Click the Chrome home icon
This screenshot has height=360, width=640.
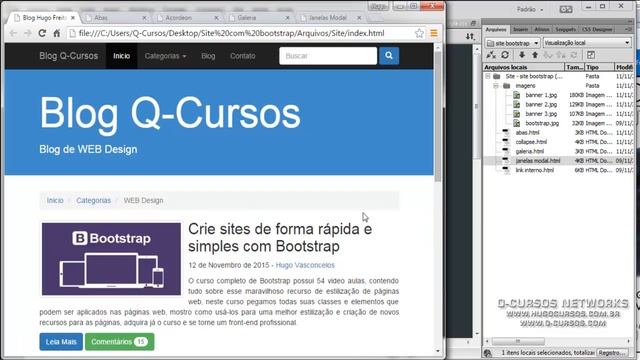tap(57, 33)
